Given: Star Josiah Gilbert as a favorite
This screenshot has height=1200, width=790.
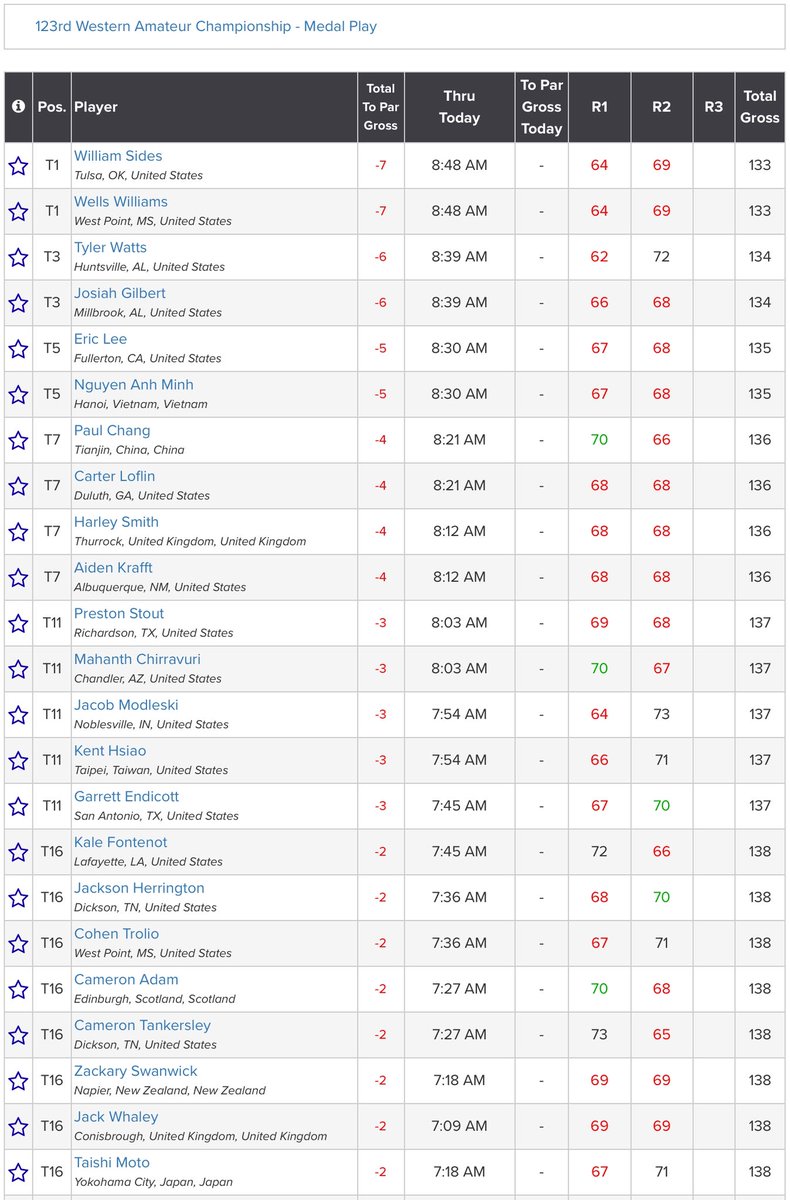Looking at the screenshot, I should 18,303.
